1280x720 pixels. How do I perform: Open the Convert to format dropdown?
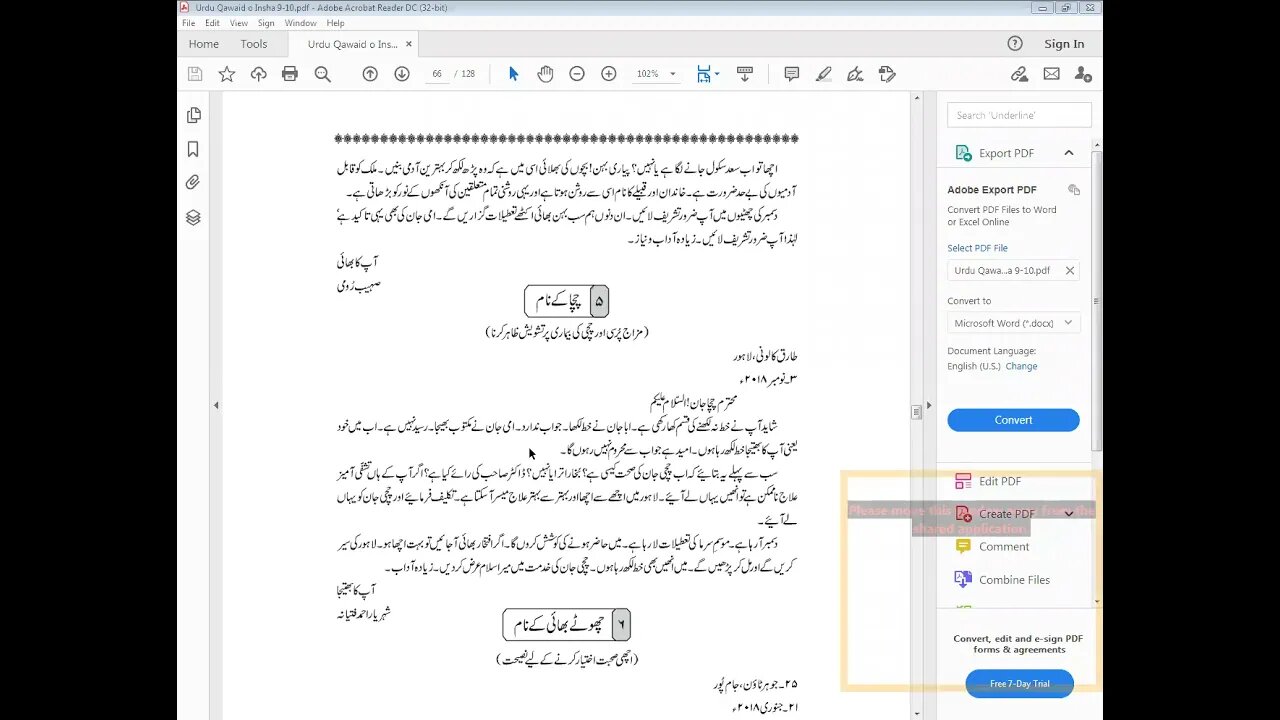pyautogui.click(x=1013, y=323)
